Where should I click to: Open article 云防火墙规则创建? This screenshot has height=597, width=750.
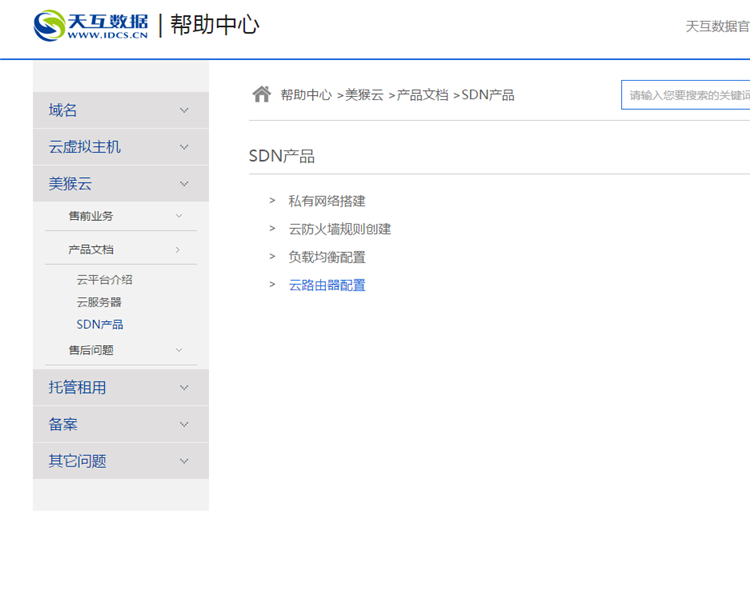coord(340,229)
